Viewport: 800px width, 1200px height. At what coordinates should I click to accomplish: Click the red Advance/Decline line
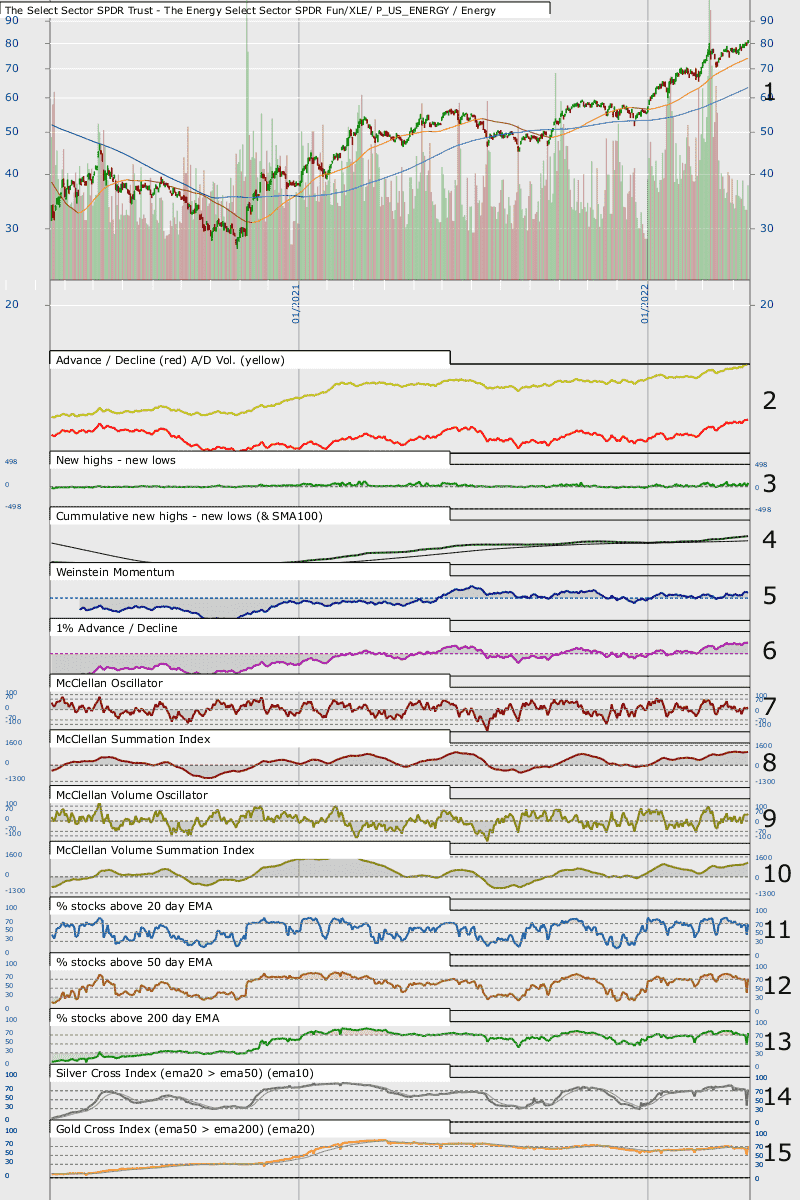click(x=400, y=436)
